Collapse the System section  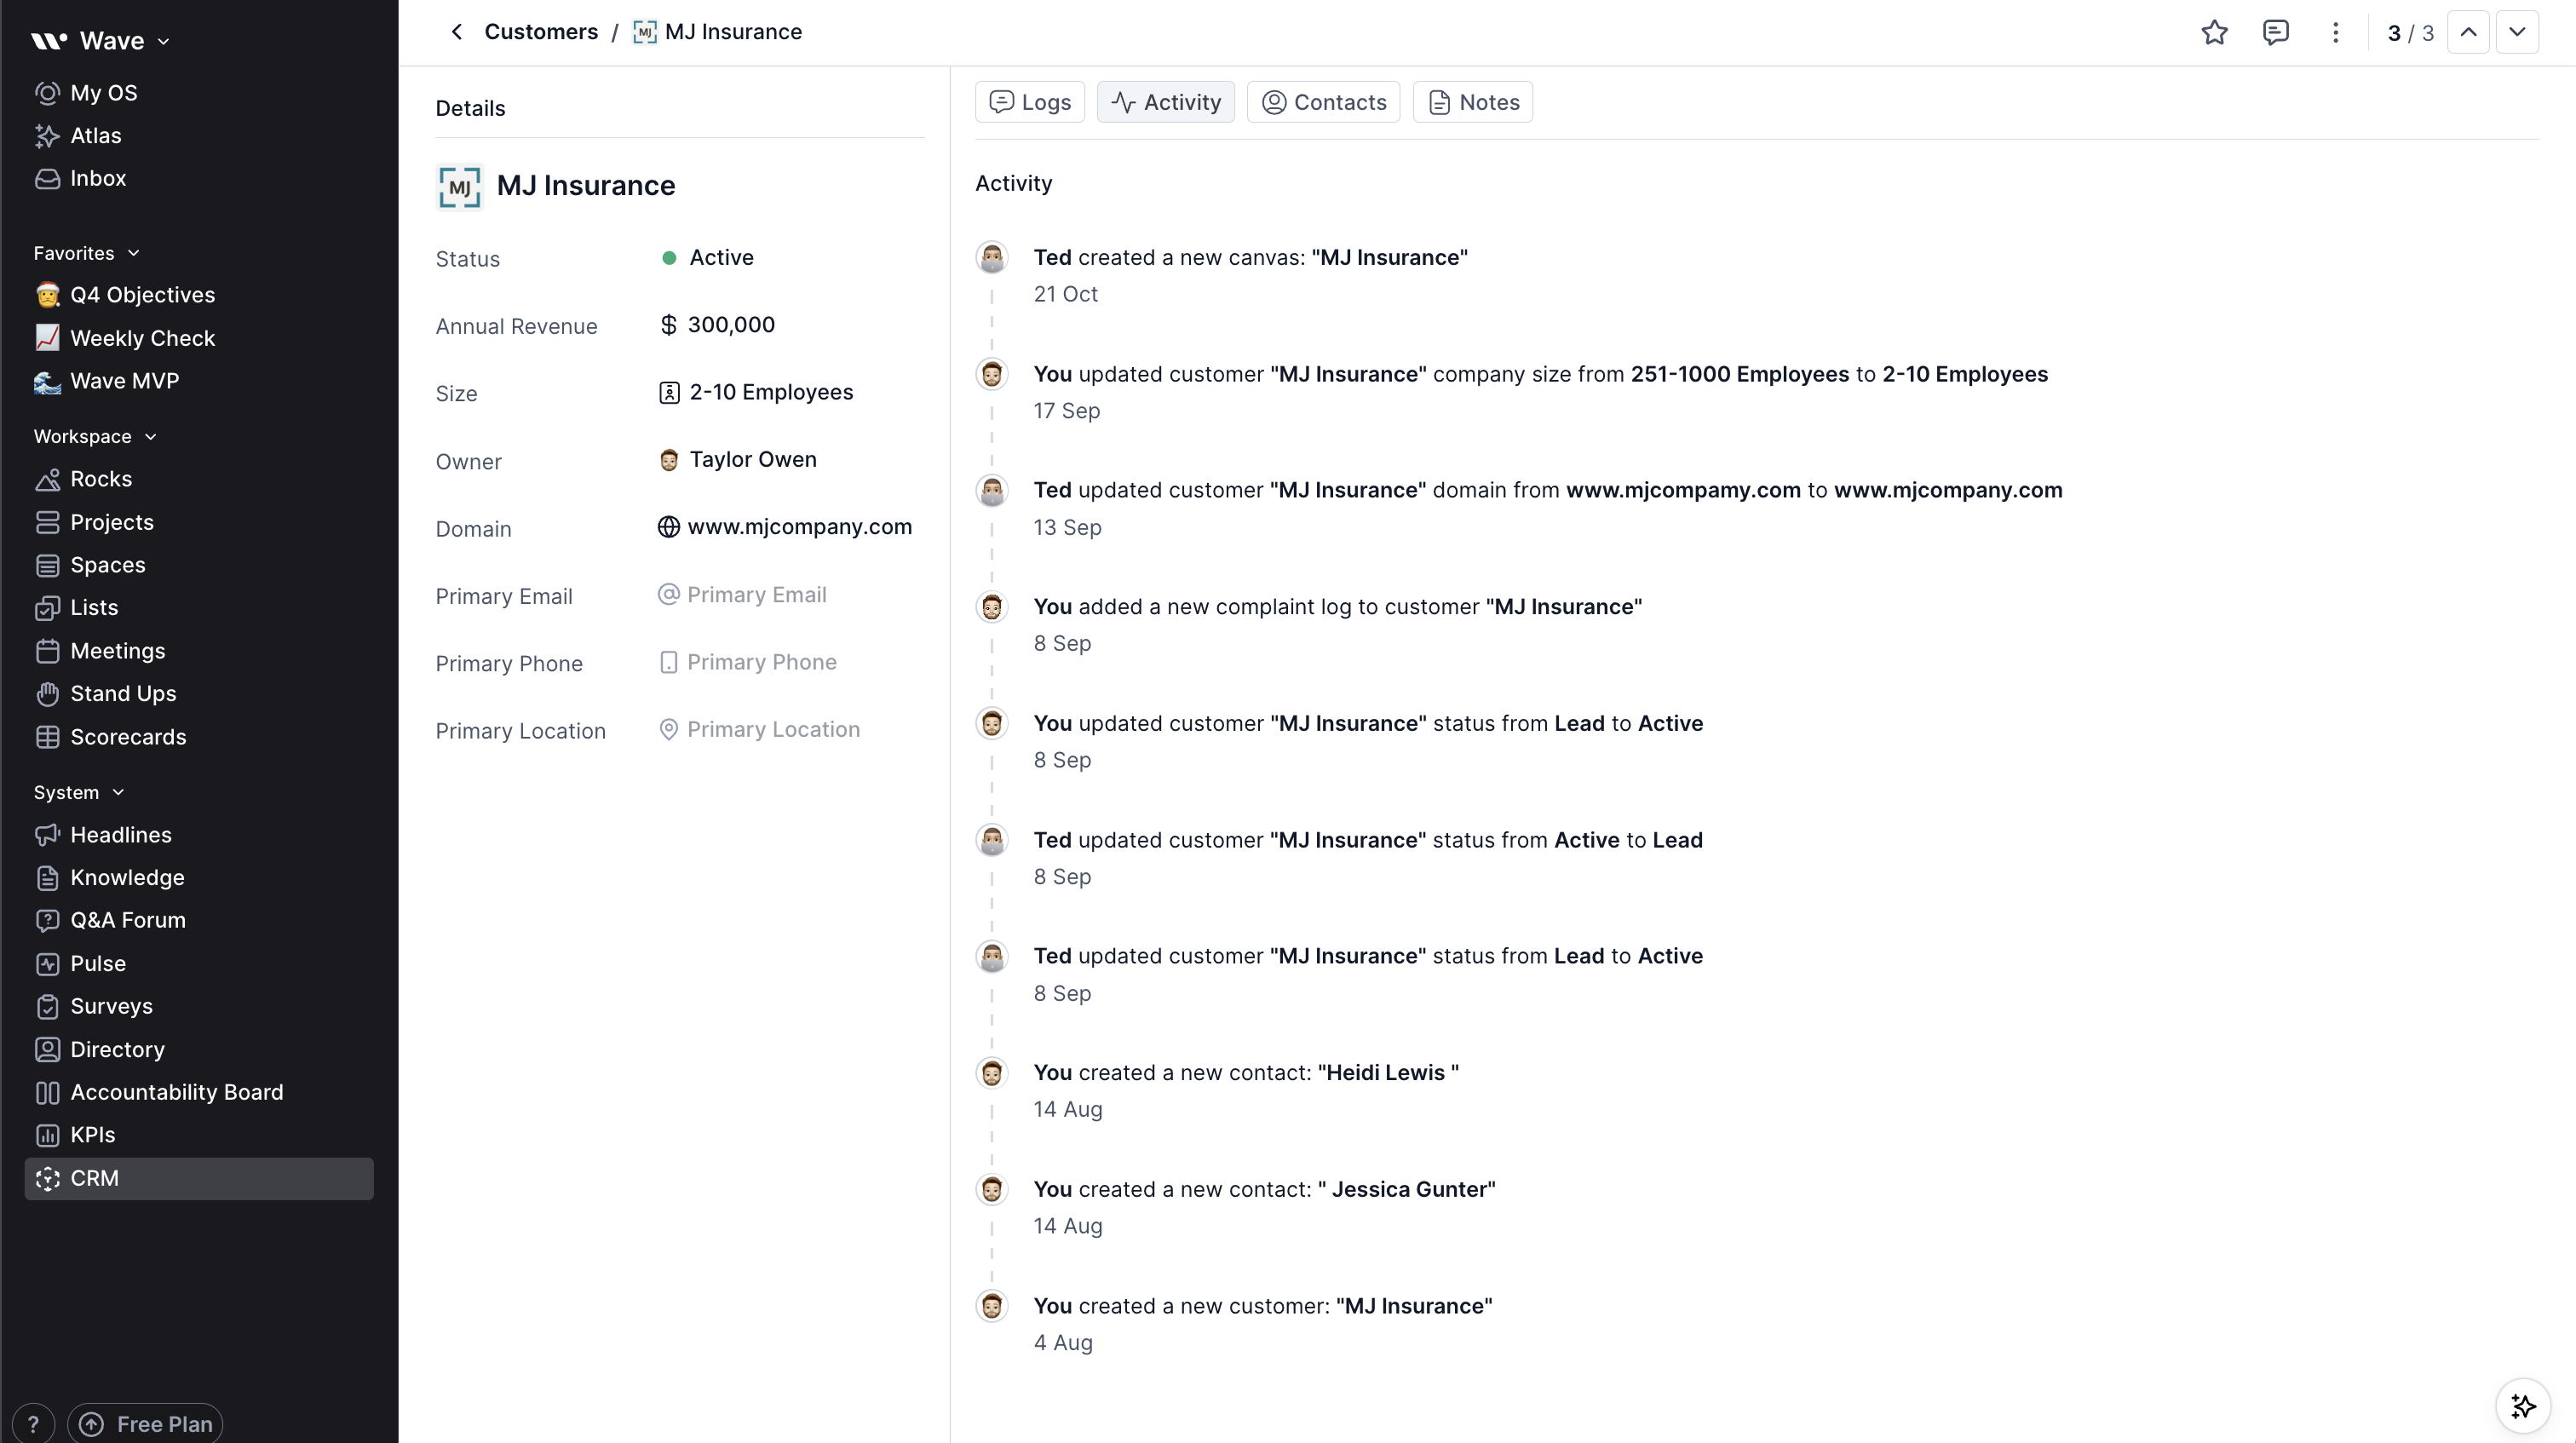[120, 792]
